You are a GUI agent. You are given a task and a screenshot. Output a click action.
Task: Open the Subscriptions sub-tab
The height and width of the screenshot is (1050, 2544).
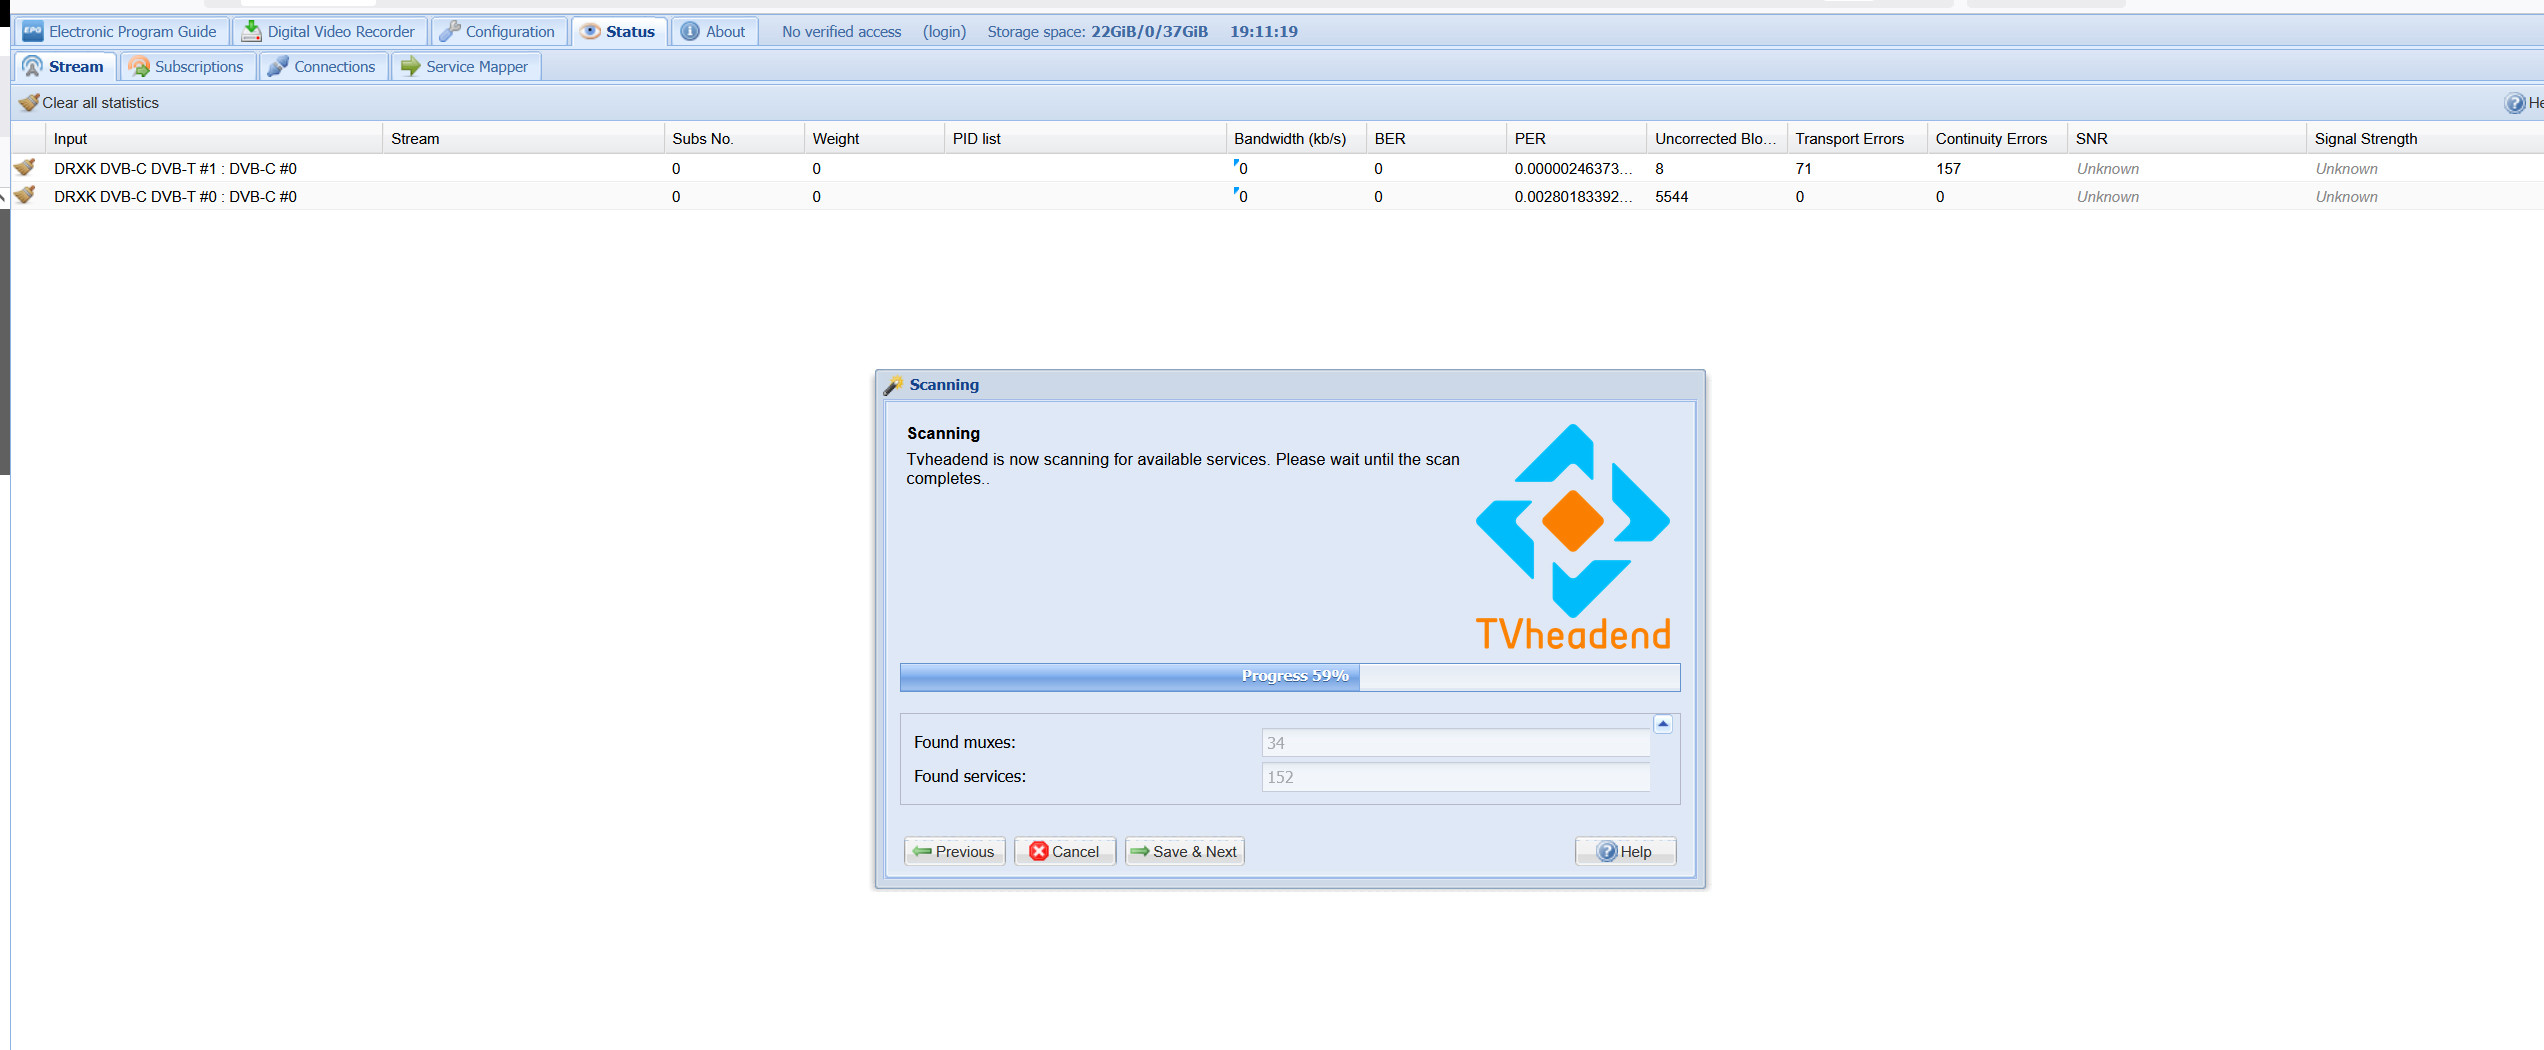[187, 66]
